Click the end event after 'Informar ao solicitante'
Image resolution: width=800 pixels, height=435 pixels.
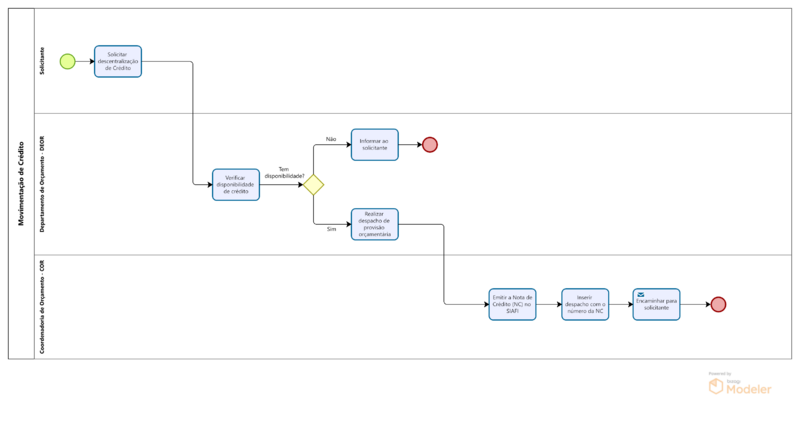click(430, 144)
